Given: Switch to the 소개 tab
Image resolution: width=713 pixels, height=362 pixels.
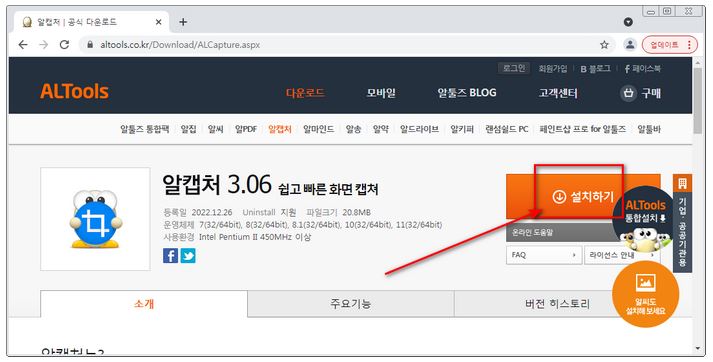Looking at the screenshot, I should 144,304.
